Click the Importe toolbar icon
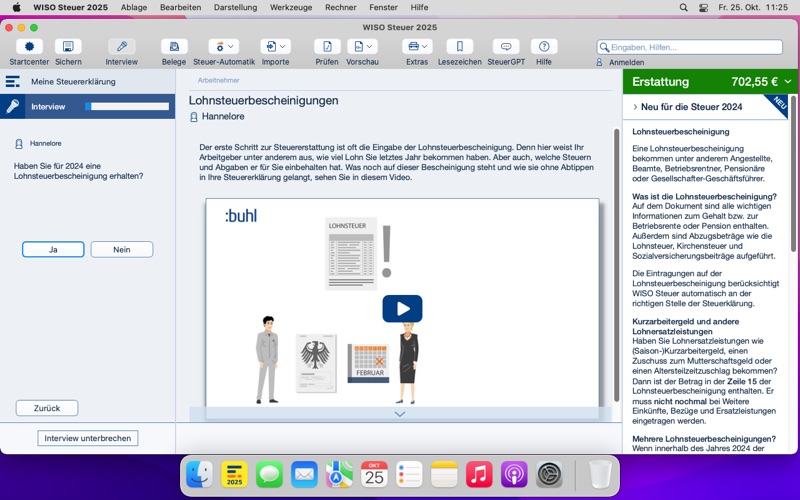The height and width of the screenshot is (500, 800). (271, 47)
